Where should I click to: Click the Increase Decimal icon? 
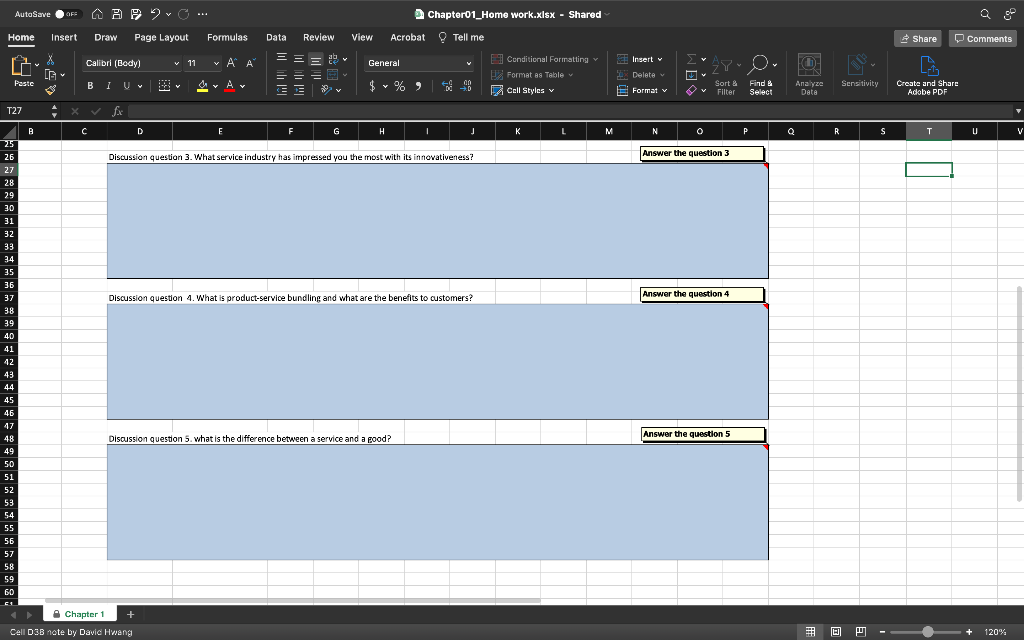[447, 86]
